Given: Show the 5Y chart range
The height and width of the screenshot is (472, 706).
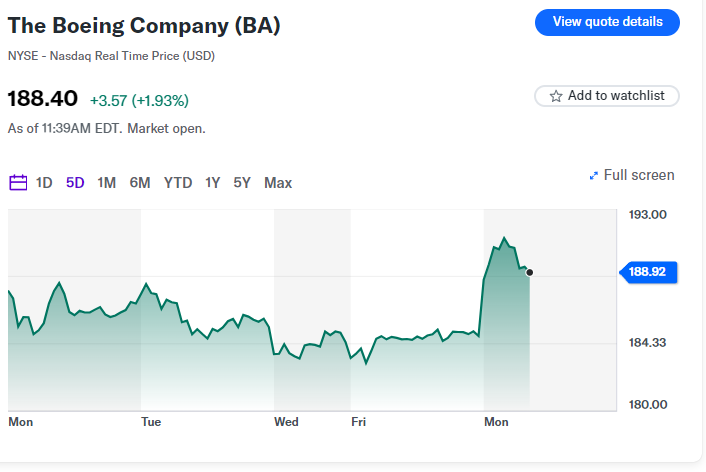Looking at the screenshot, I should [242, 183].
